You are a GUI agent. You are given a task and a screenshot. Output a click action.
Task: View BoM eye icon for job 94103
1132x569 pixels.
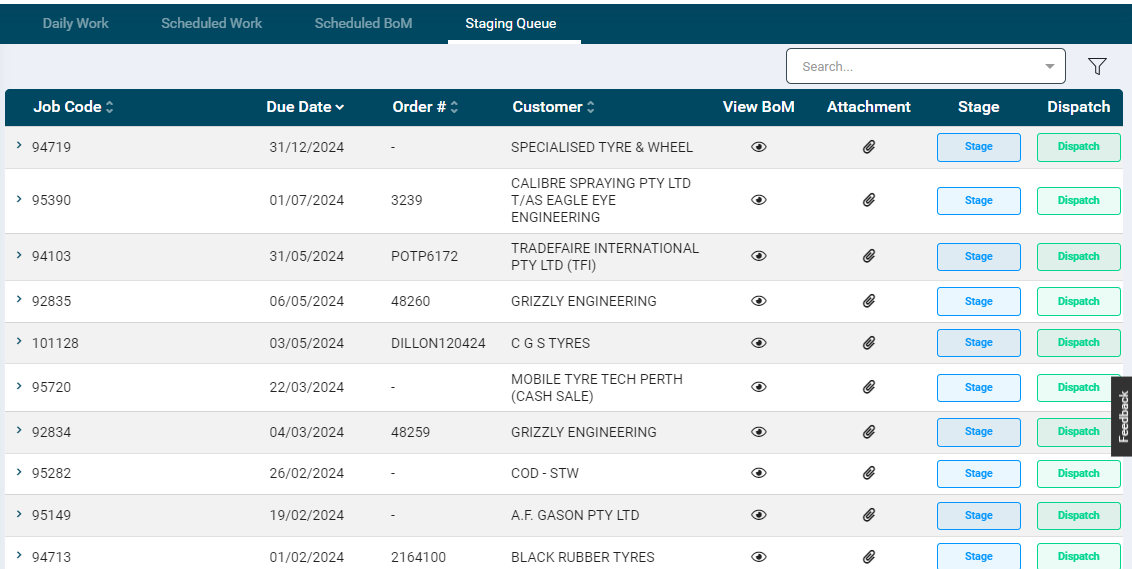click(759, 256)
